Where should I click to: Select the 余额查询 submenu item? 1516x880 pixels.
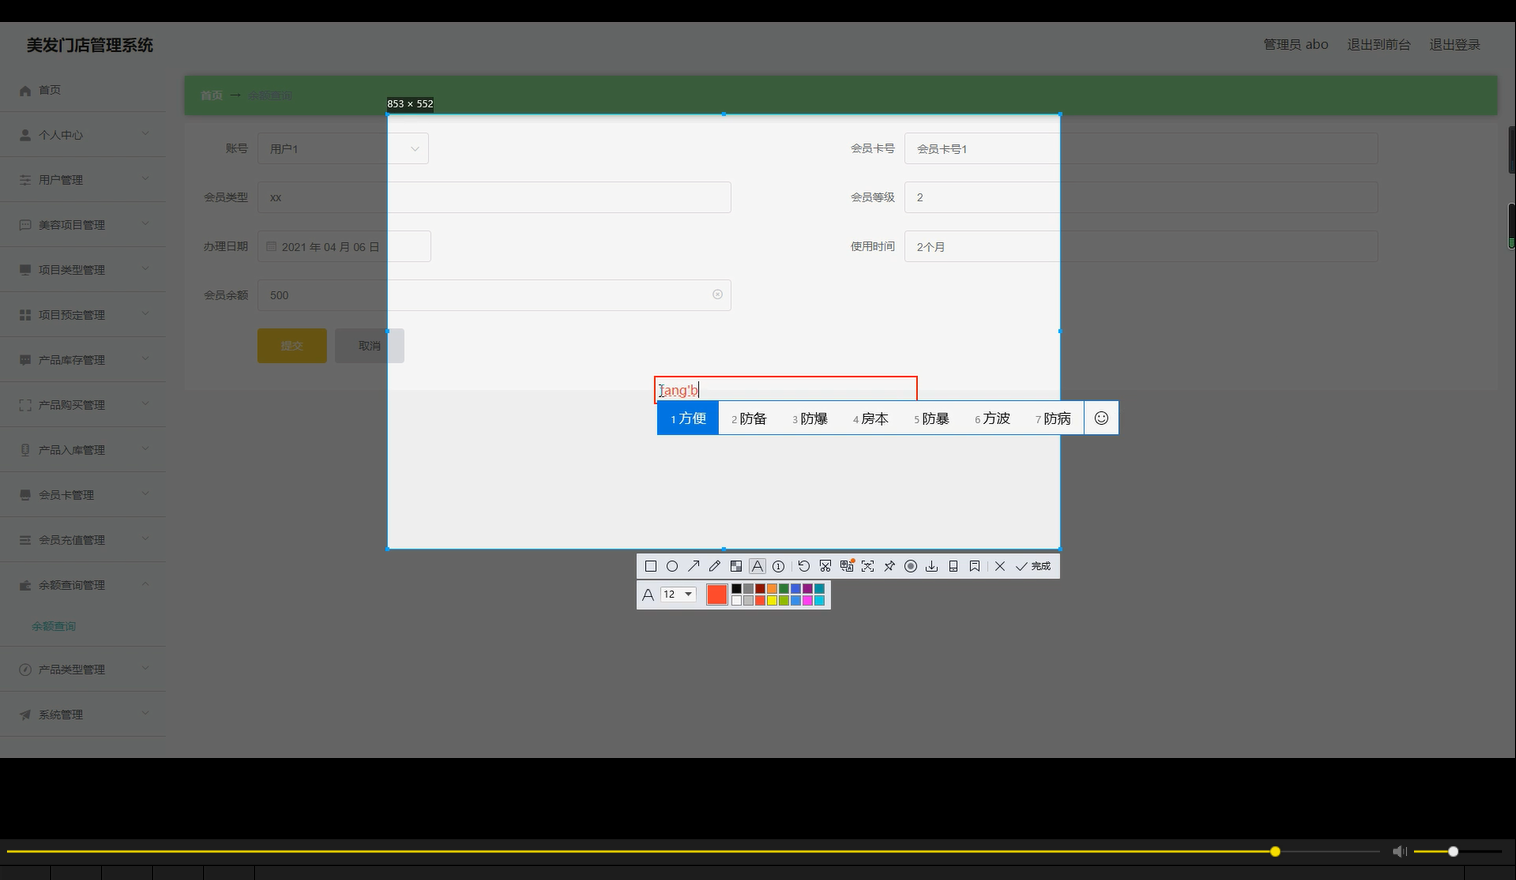click(54, 626)
